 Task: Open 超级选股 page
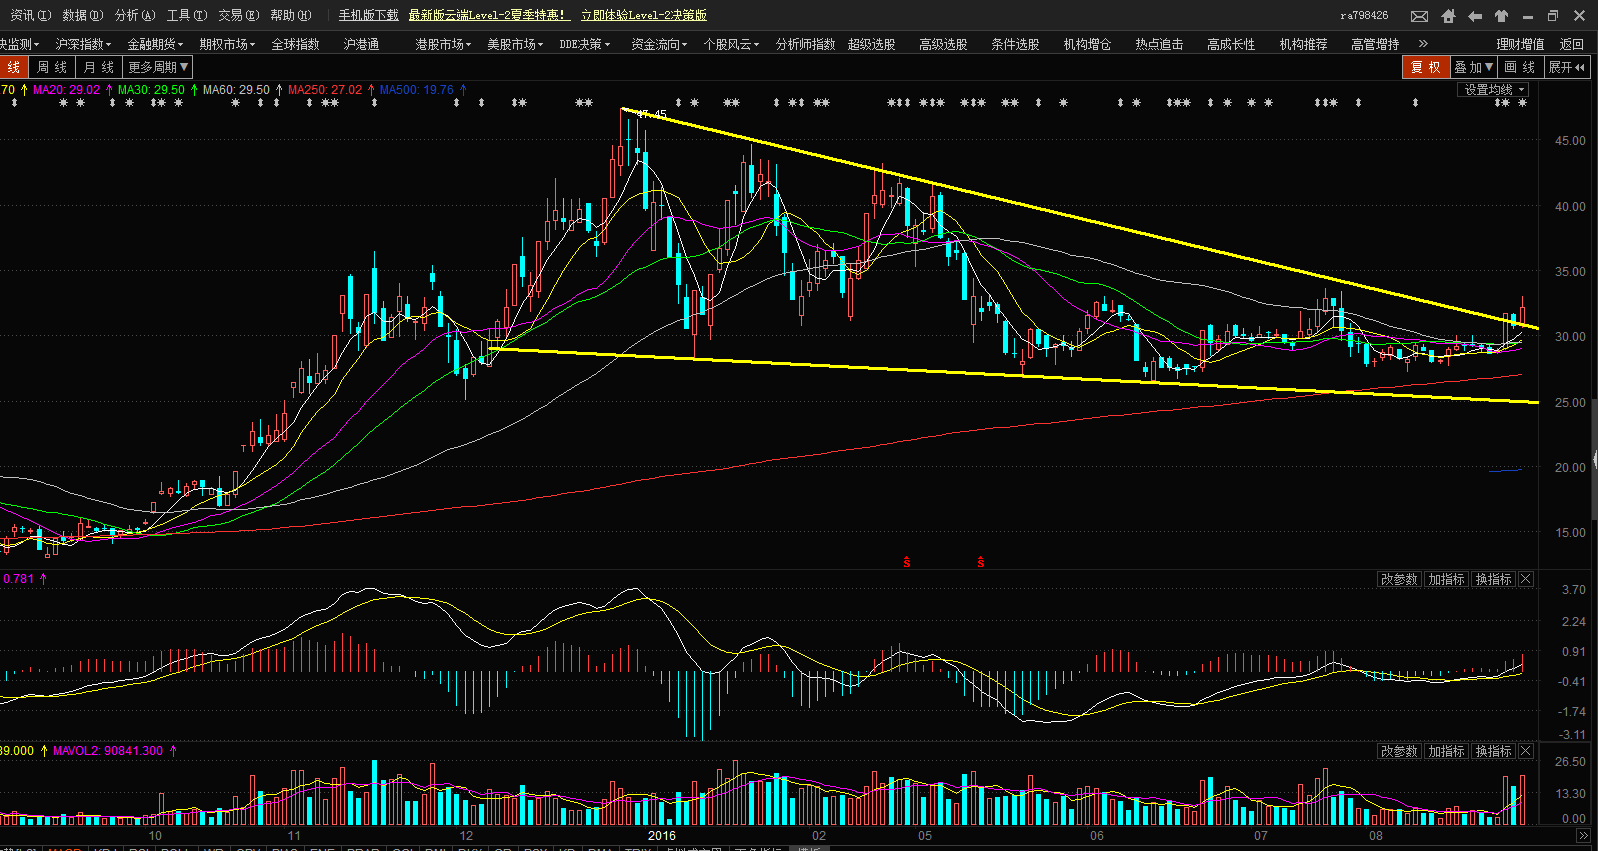(871, 44)
